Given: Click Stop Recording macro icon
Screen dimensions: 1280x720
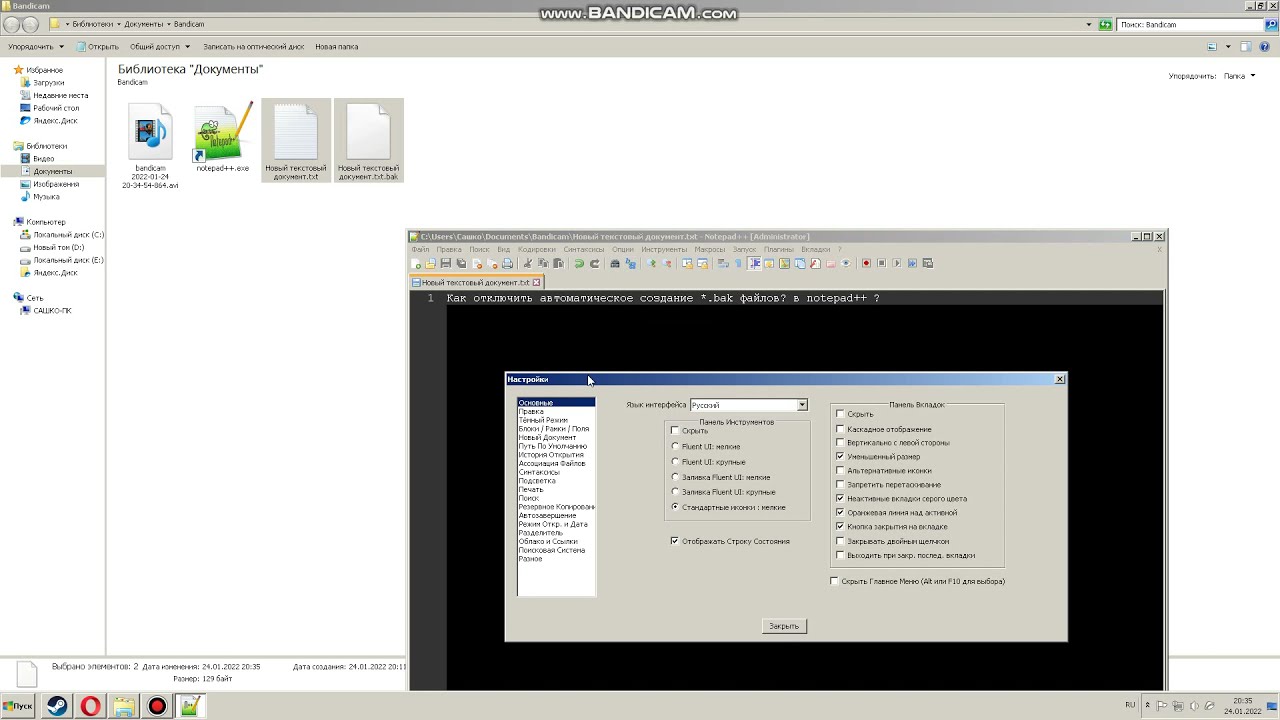Looking at the screenshot, I should coord(881,263).
